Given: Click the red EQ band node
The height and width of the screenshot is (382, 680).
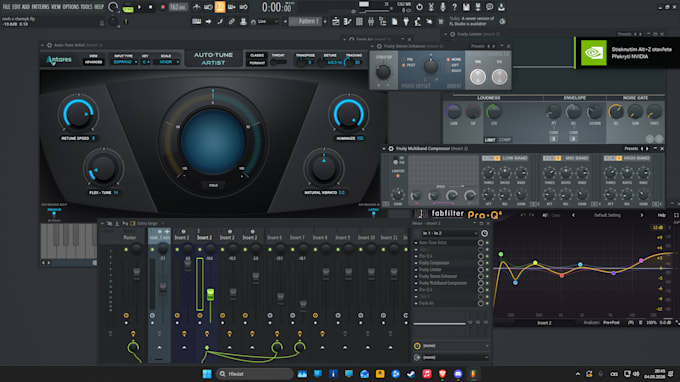Looking at the screenshot, I should pos(562,275).
